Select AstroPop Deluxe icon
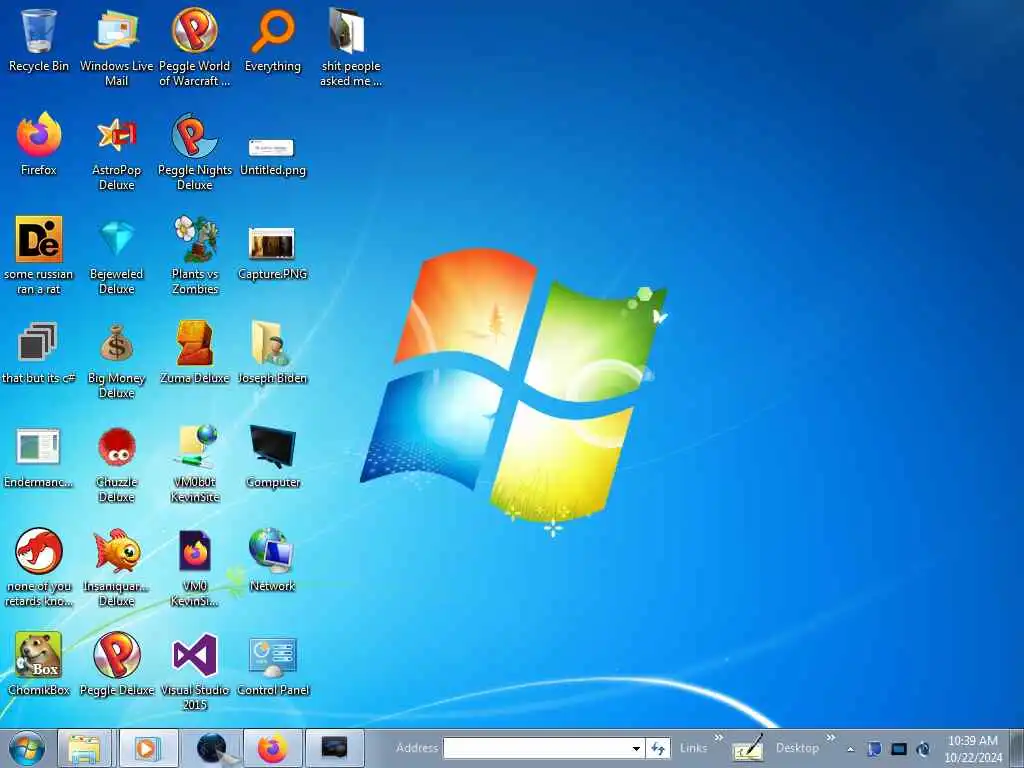 coord(116,152)
